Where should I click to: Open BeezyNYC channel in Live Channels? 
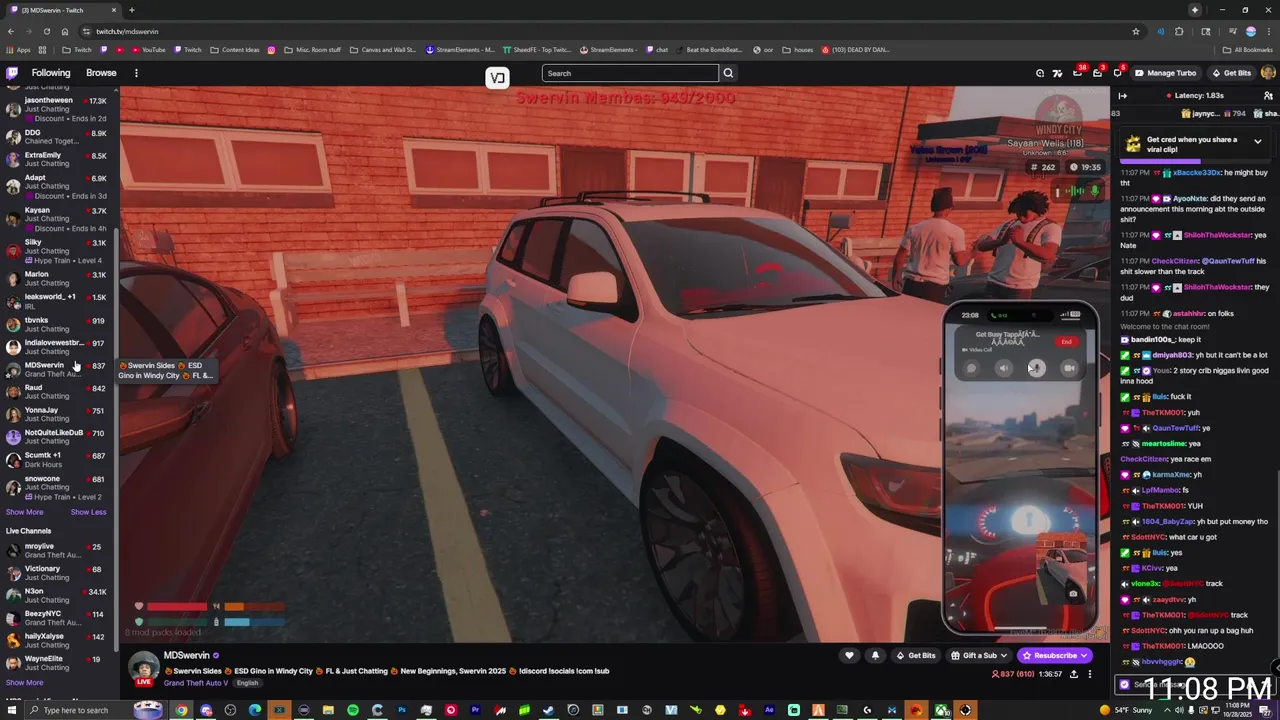[x=58, y=618]
